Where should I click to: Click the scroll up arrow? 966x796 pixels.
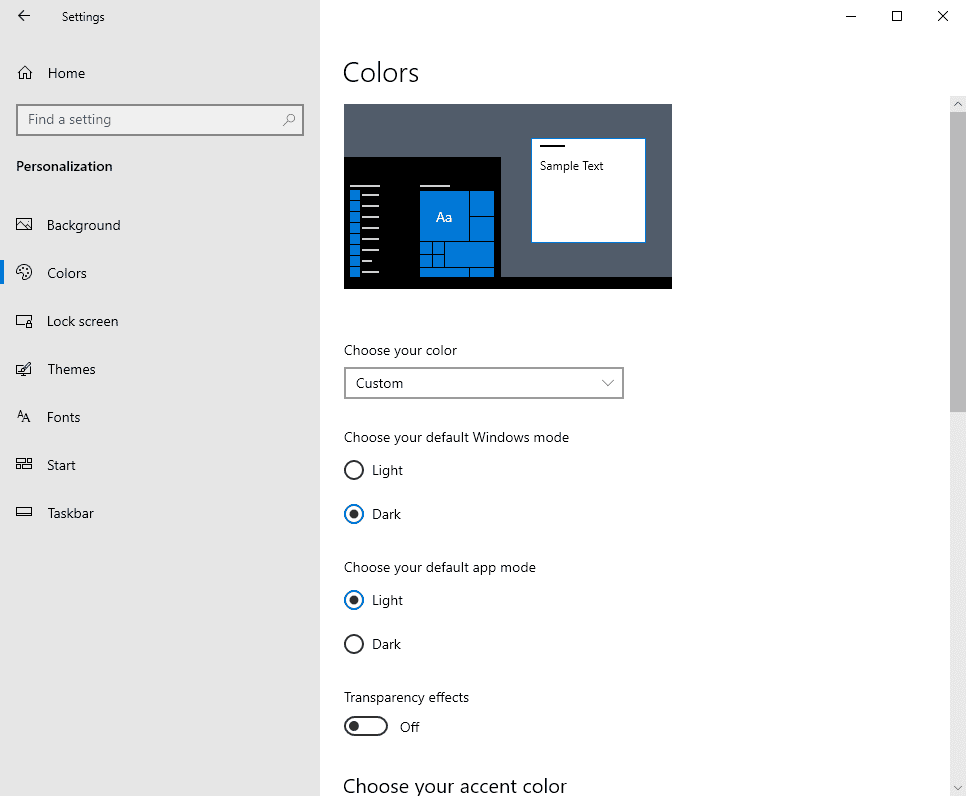pyautogui.click(x=957, y=104)
